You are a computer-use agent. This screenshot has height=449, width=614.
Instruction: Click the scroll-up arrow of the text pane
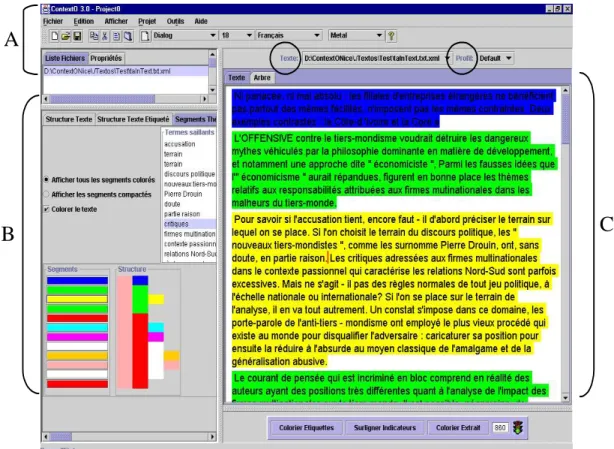[565, 90]
